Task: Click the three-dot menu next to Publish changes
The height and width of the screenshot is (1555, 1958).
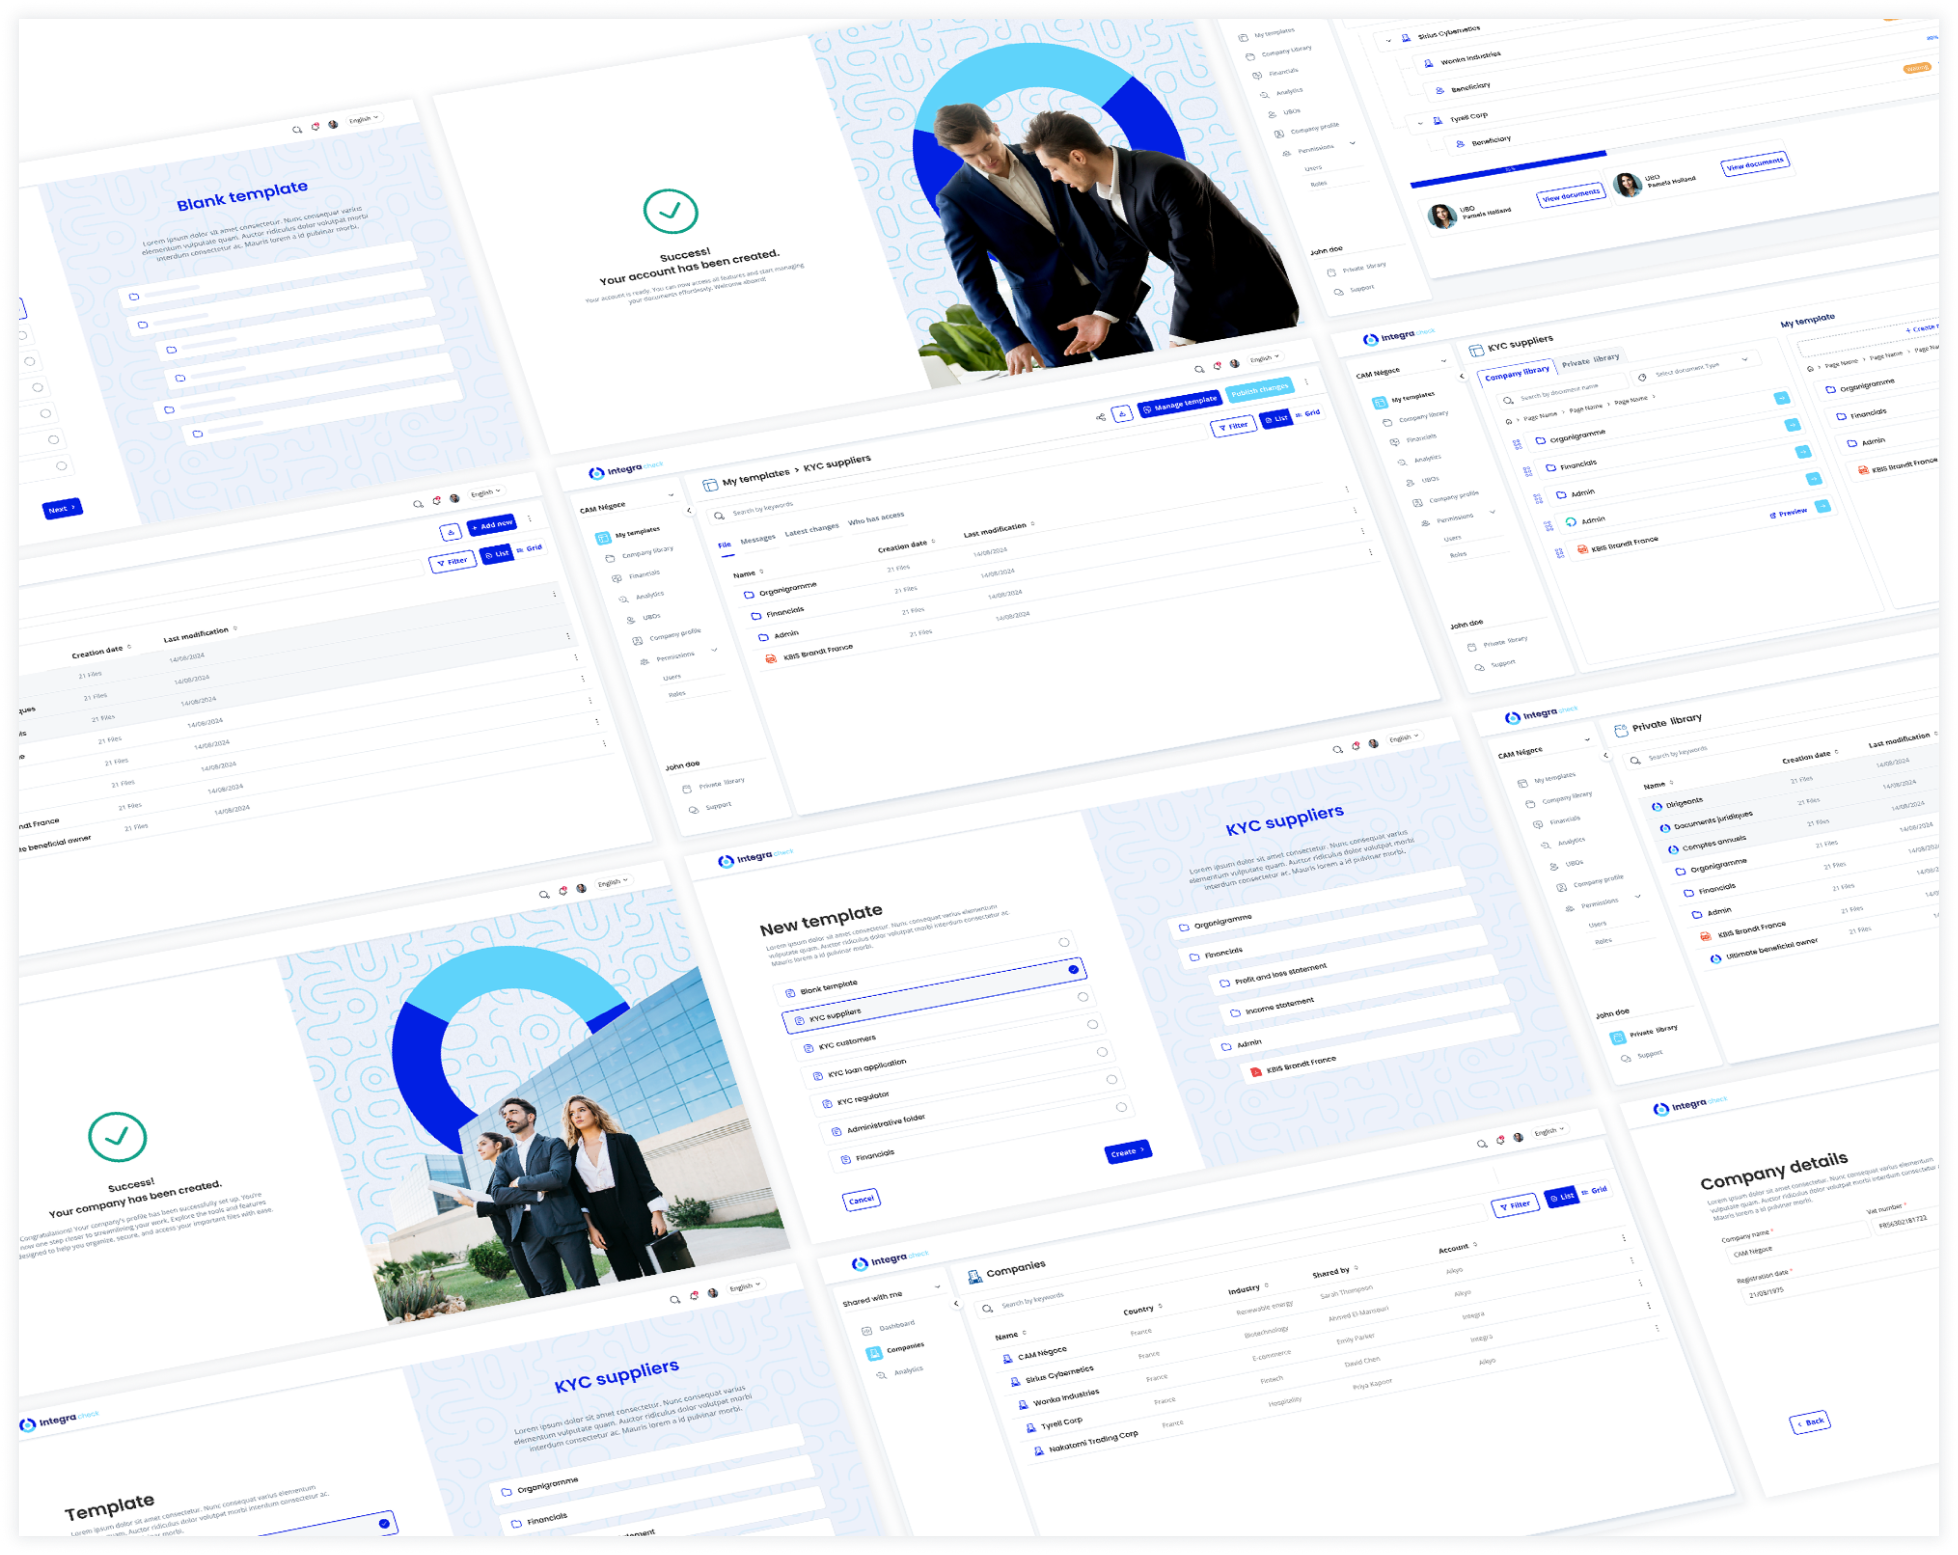Action: tap(1306, 382)
